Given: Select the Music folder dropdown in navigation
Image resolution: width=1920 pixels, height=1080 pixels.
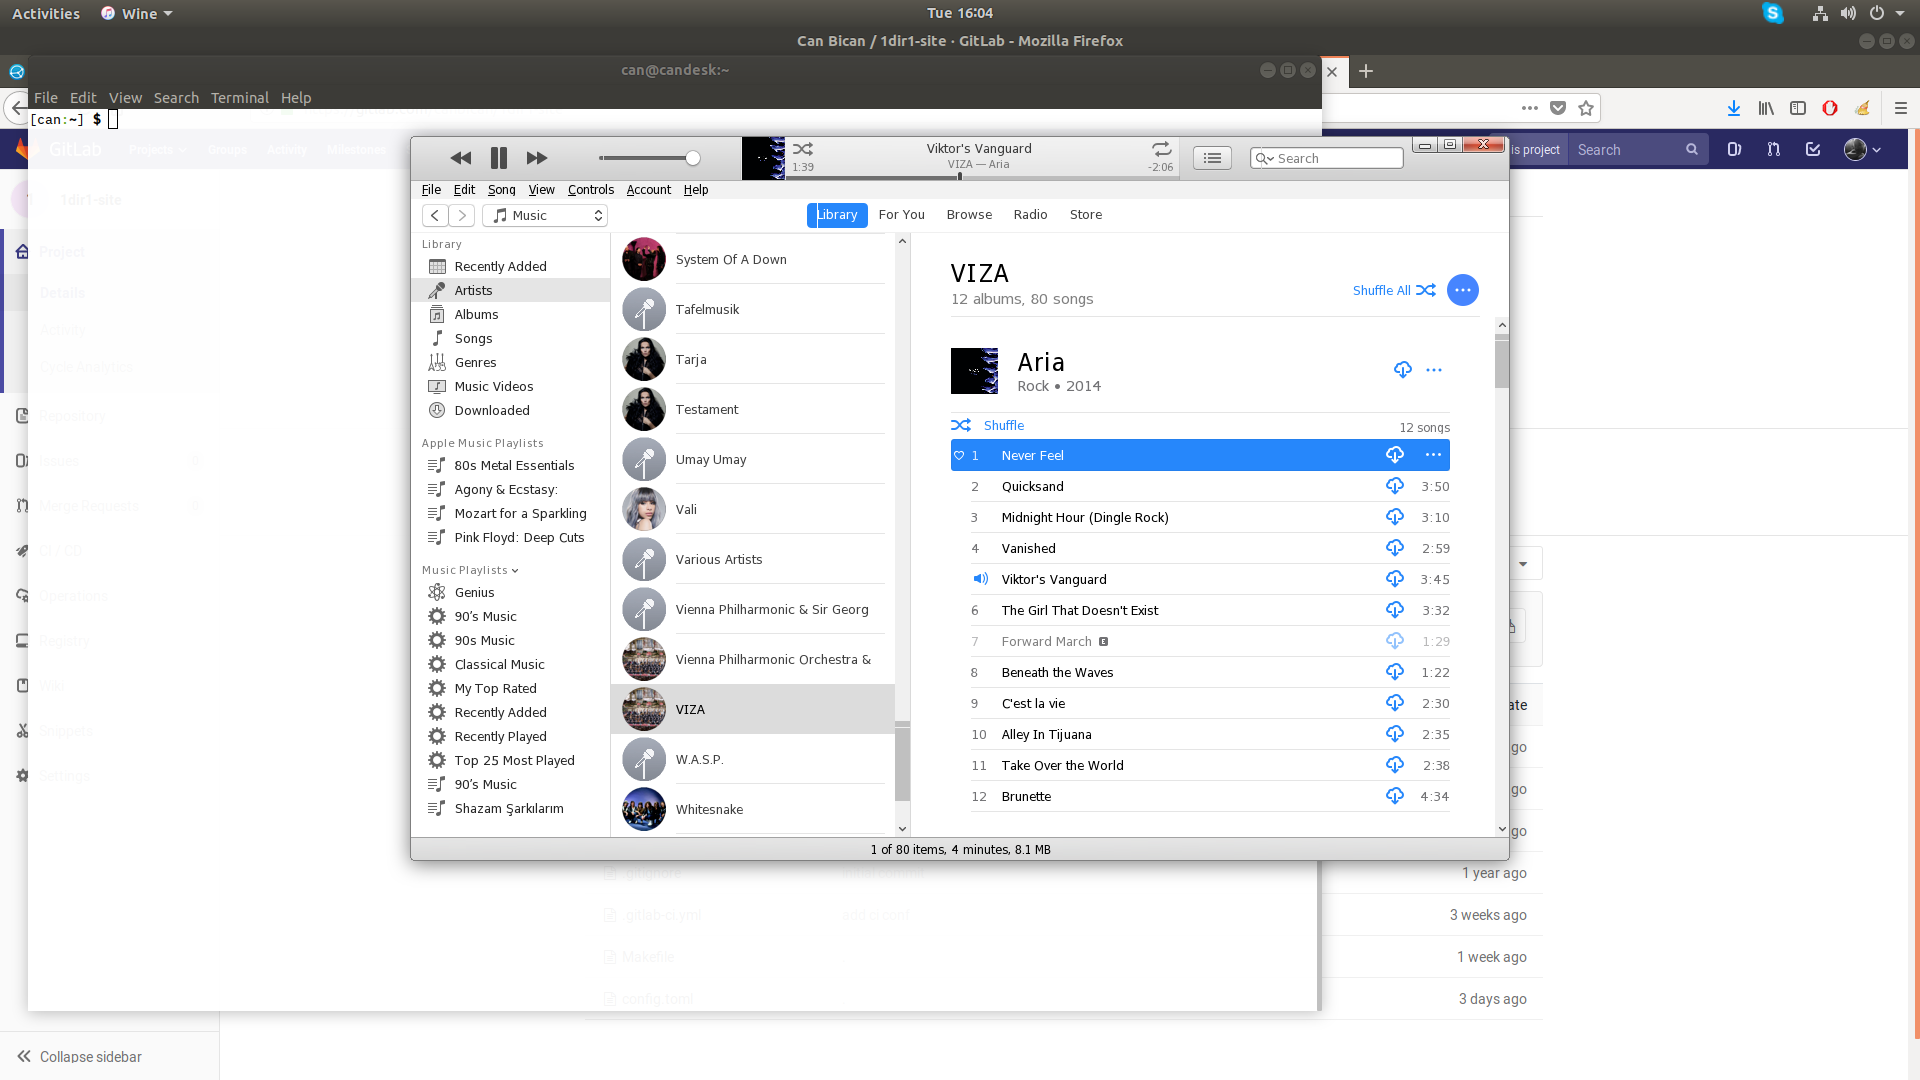Looking at the screenshot, I should point(545,215).
